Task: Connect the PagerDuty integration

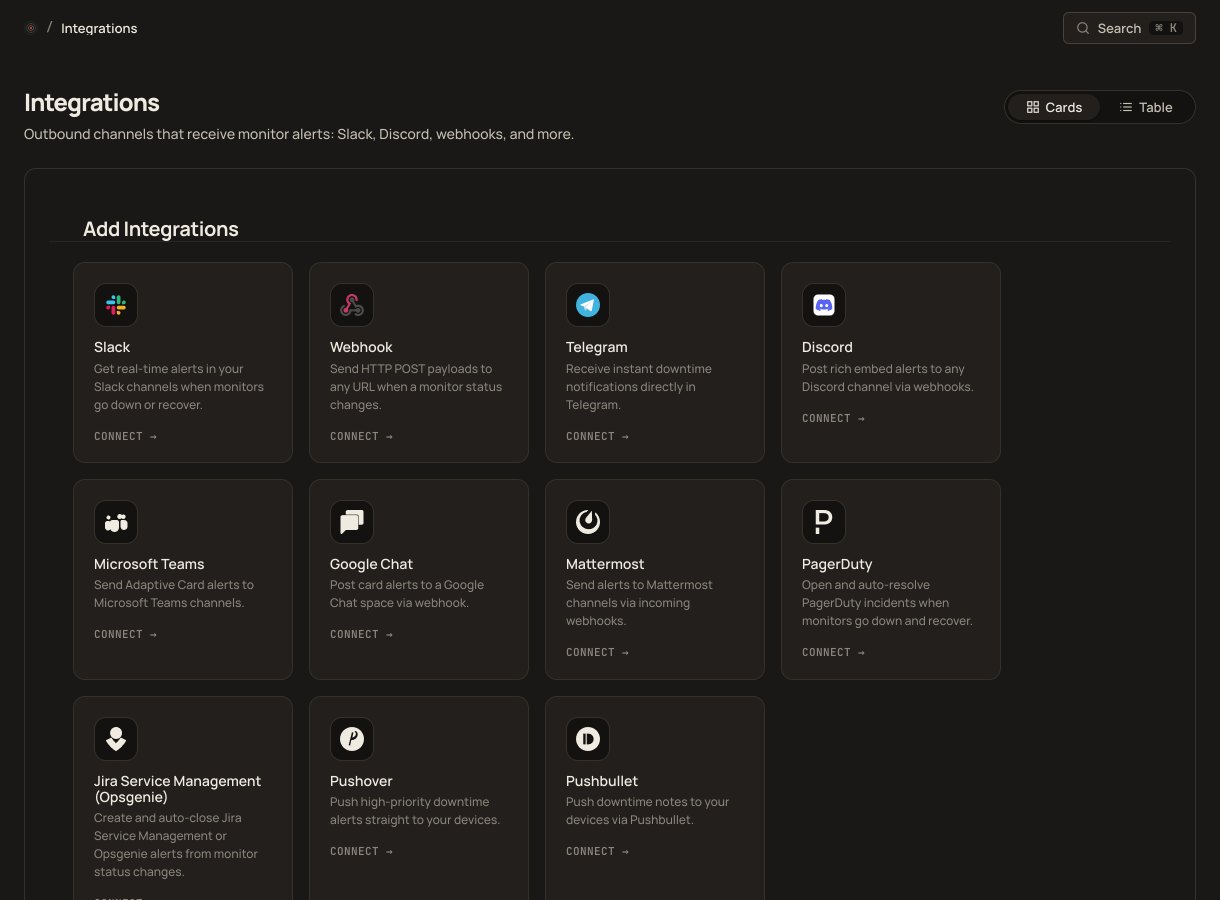Action: click(834, 652)
